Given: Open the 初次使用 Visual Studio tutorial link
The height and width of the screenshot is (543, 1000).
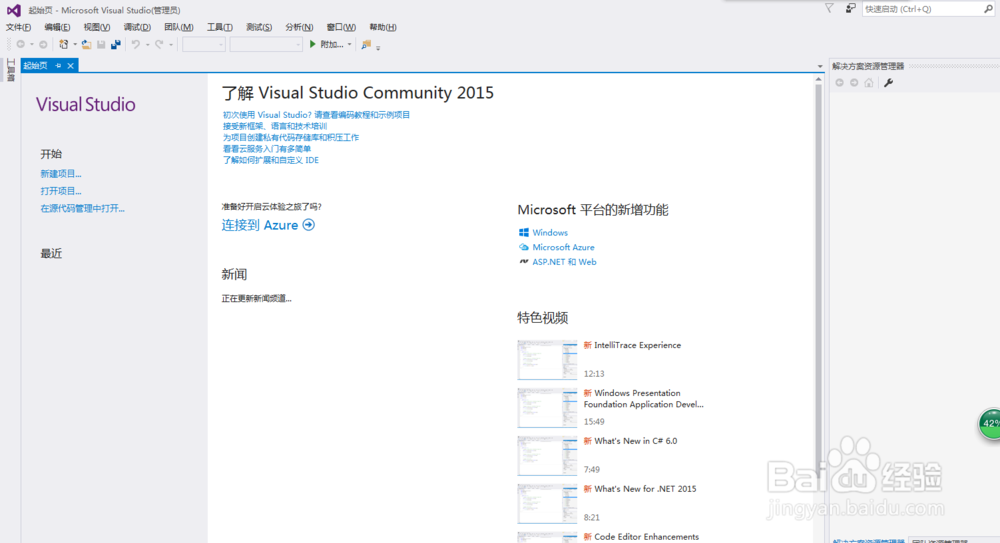Looking at the screenshot, I should 316,115.
